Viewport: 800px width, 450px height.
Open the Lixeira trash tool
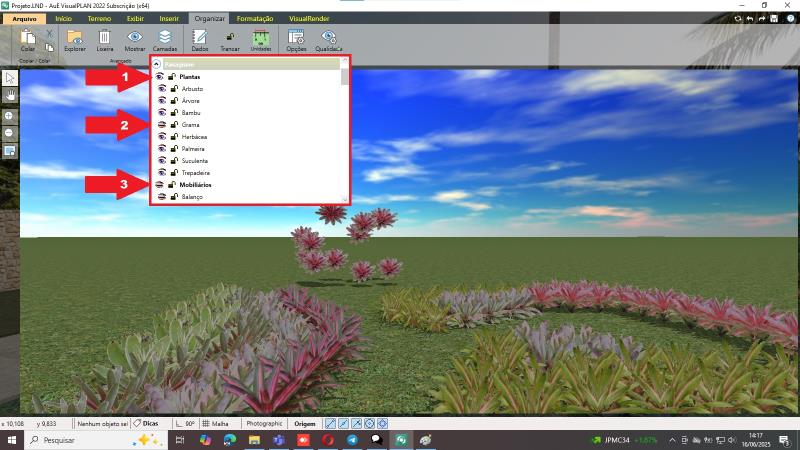pyautogui.click(x=105, y=40)
